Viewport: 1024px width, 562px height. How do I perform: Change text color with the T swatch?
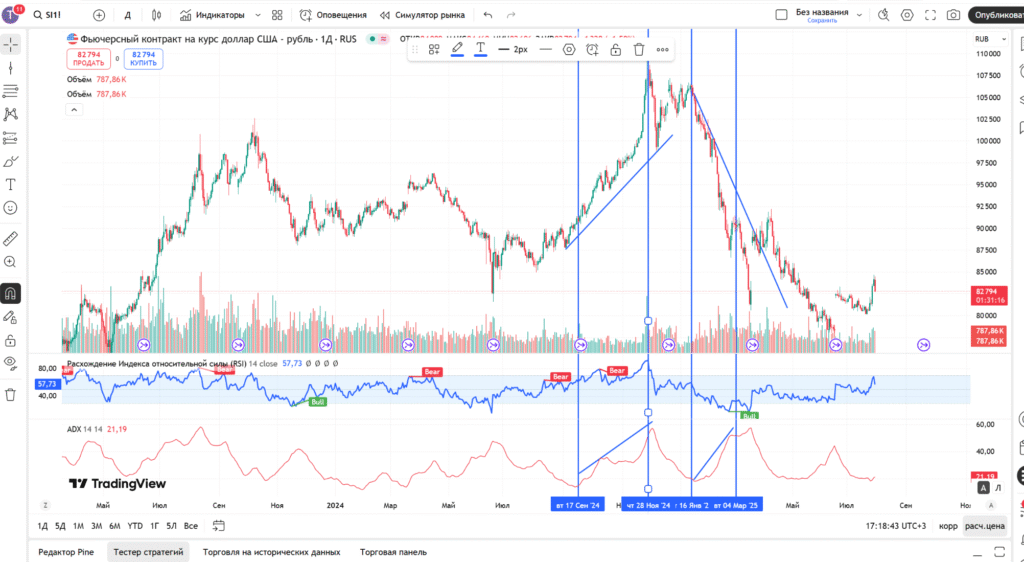[x=480, y=49]
